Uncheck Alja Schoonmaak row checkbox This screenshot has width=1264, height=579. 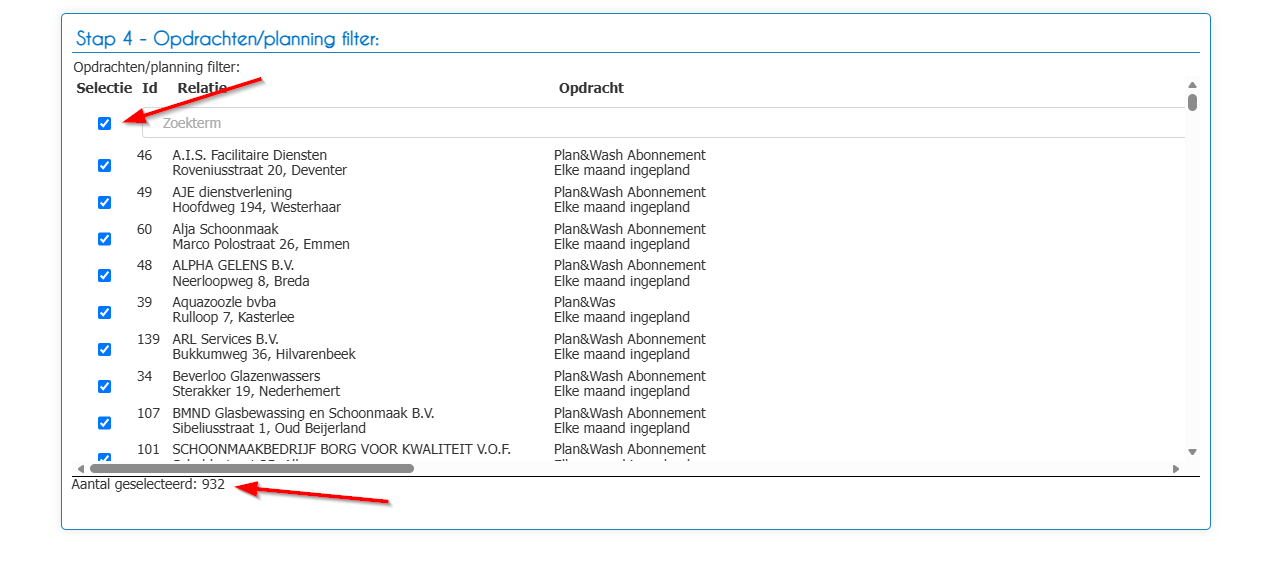tap(104, 239)
